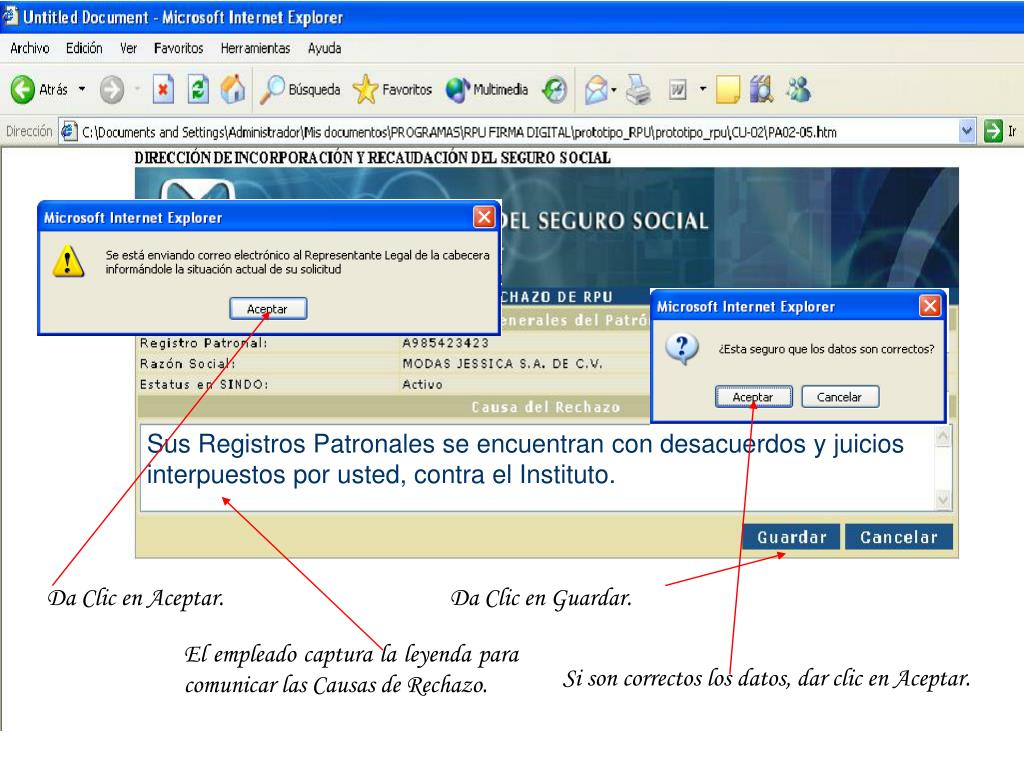Click the green Ir go button
The height and width of the screenshot is (768, 1024).
point(993,132)
